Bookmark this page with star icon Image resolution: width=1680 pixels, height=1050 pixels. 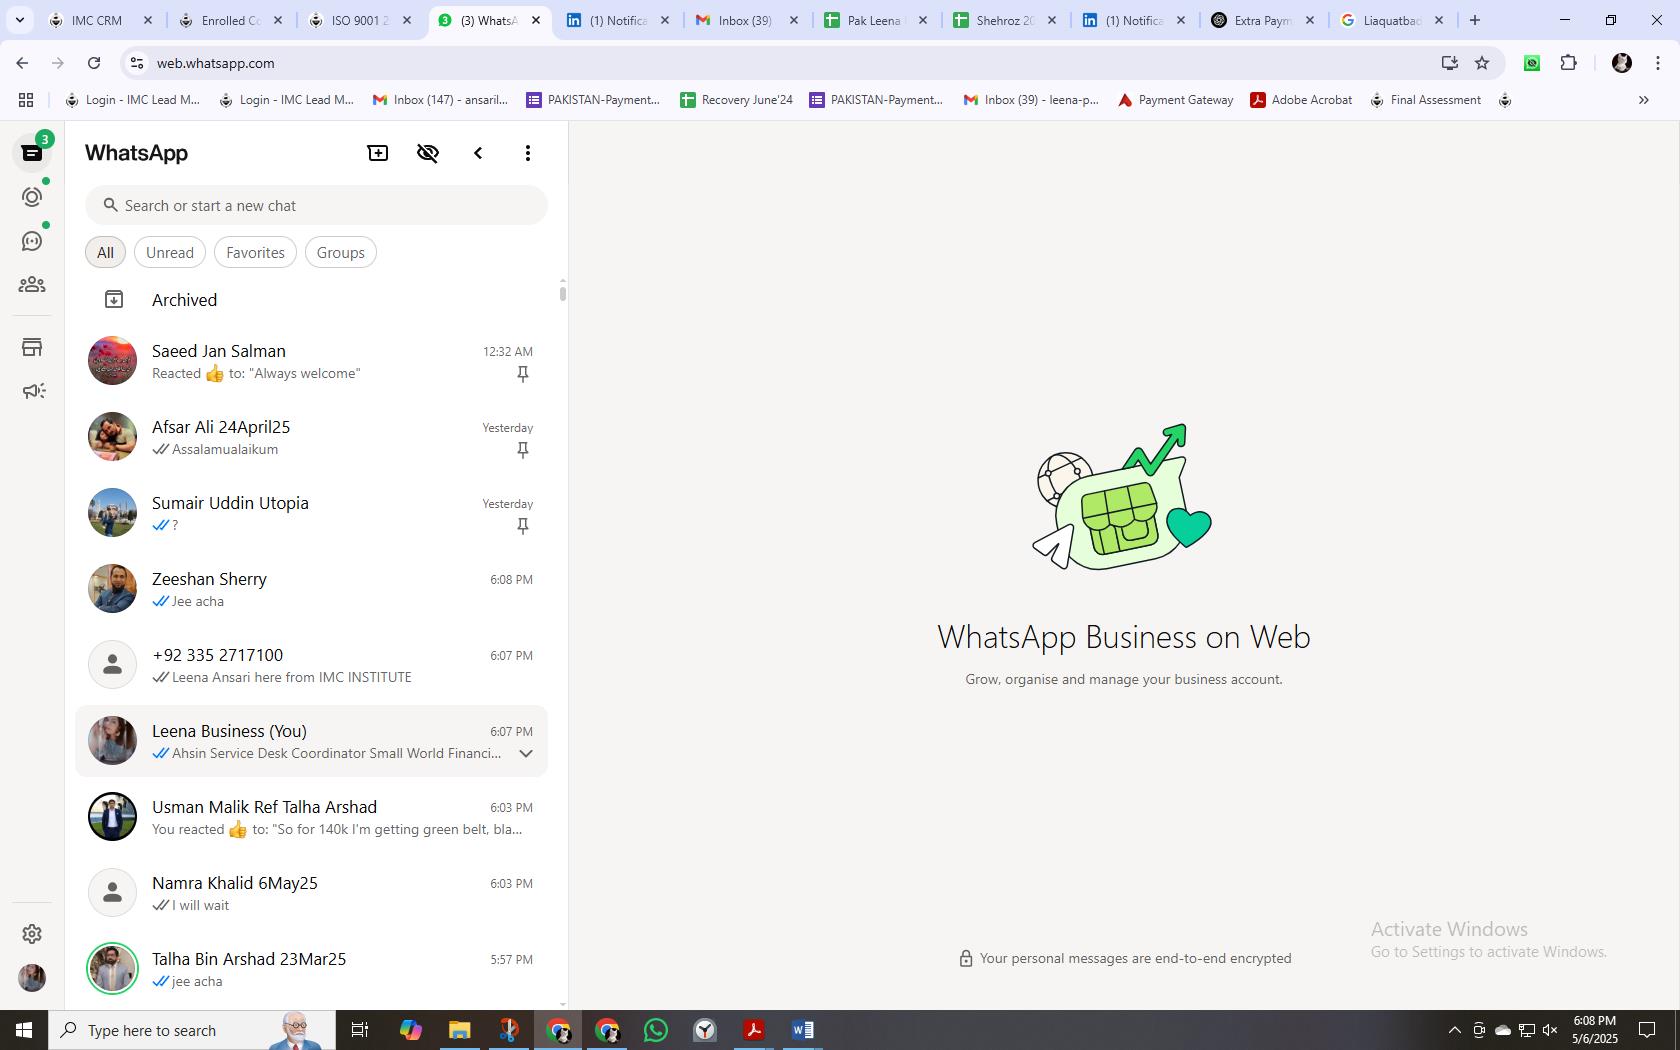[x=1482, y=63]
